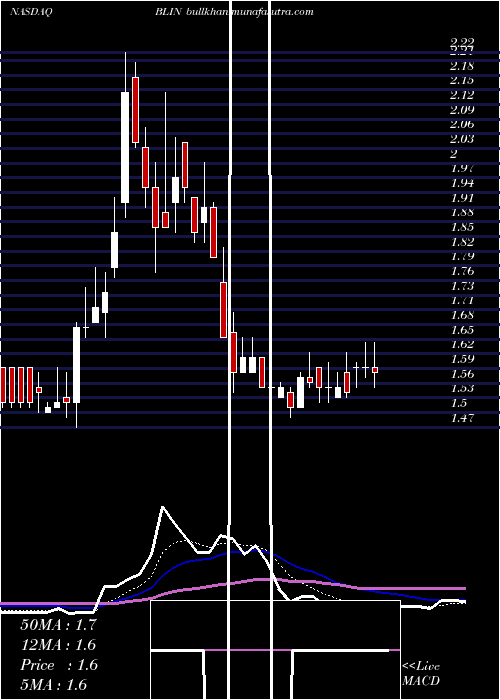Click the 1.5 price axis label

click(x=459, y=403)
